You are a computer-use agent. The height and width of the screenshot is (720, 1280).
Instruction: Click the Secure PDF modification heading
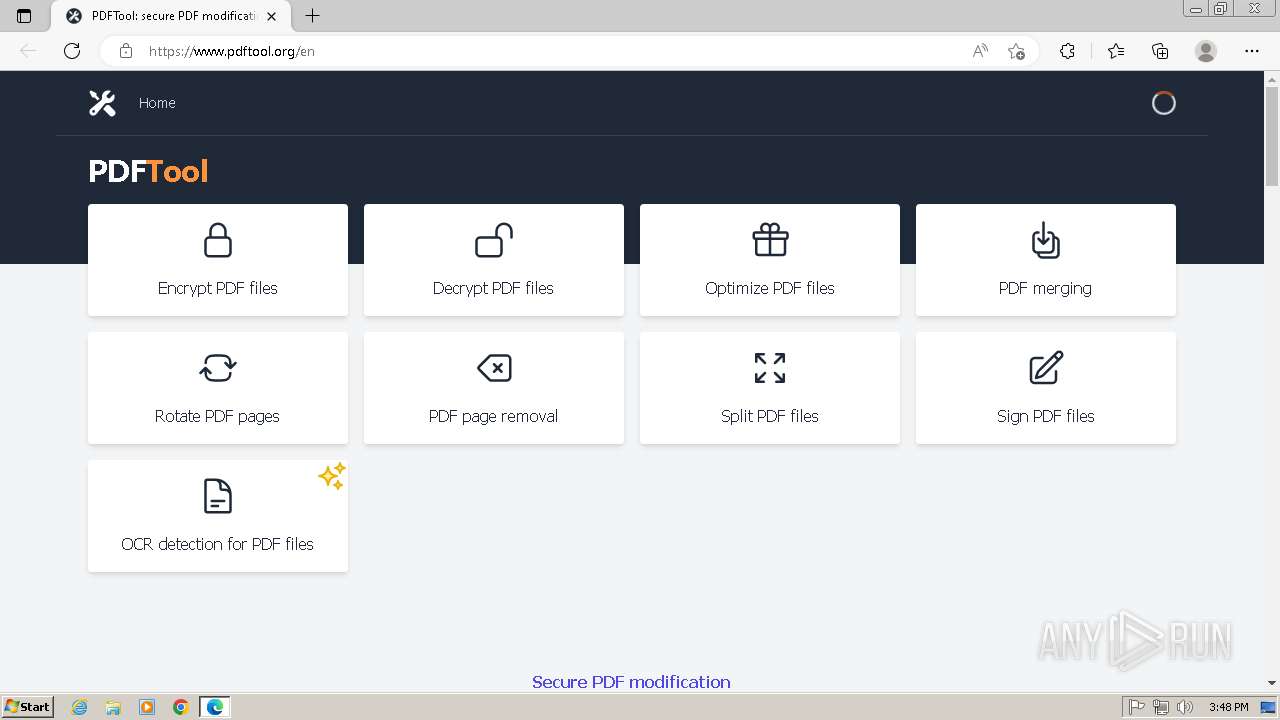[x=631, y=682]
